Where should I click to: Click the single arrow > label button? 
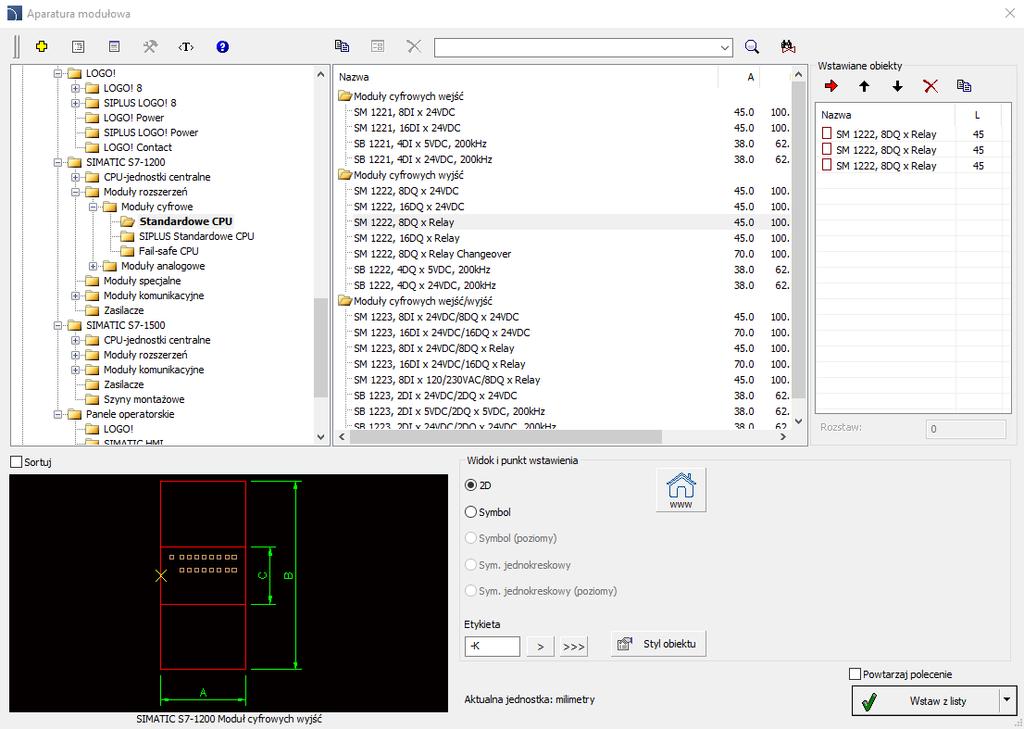(x=540, y=646)
